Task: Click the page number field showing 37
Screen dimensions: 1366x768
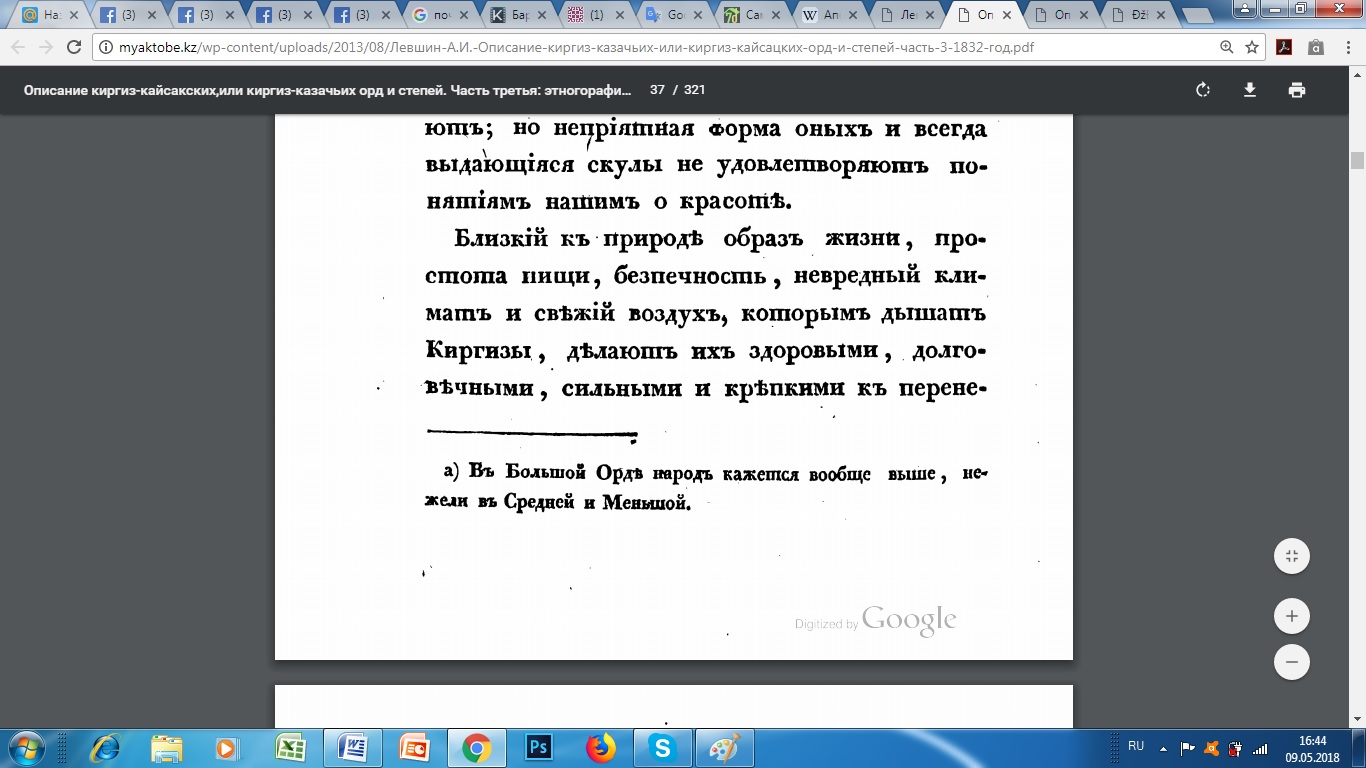Action: pyautogui.click(x=657, y=90)
